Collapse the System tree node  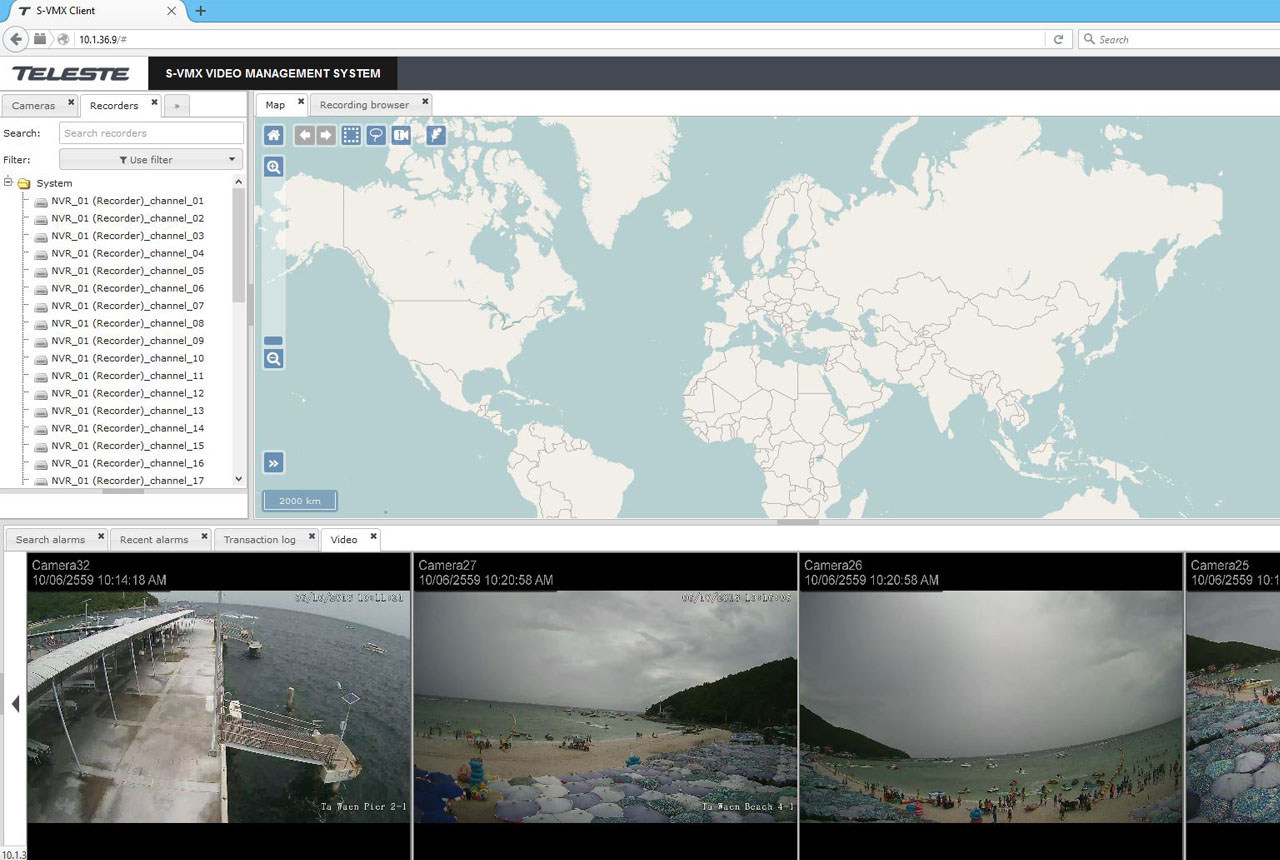[9, 183]
